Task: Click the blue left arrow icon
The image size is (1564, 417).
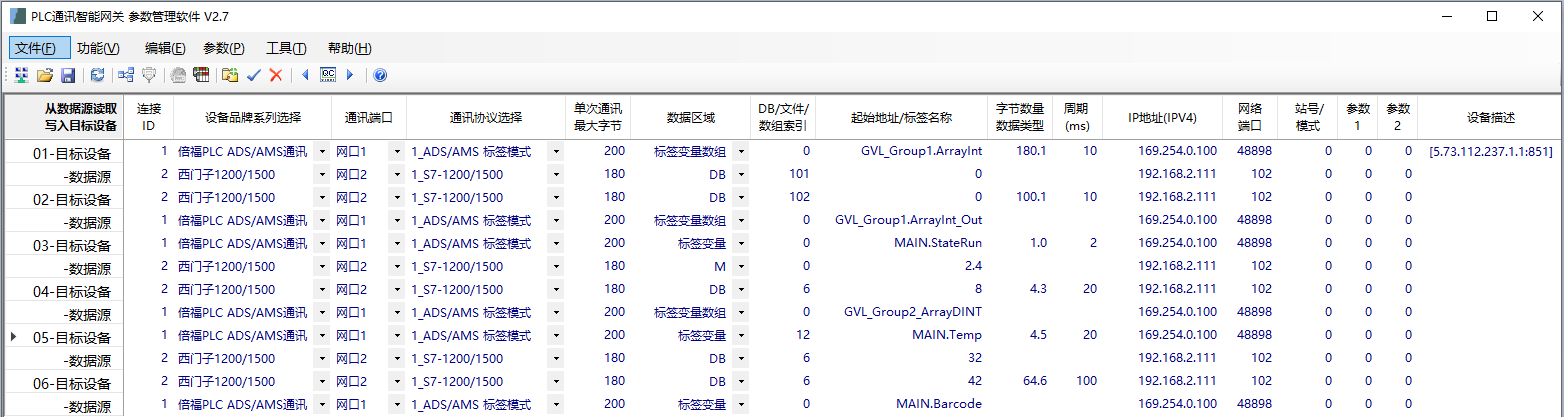Action: [305, 75]
